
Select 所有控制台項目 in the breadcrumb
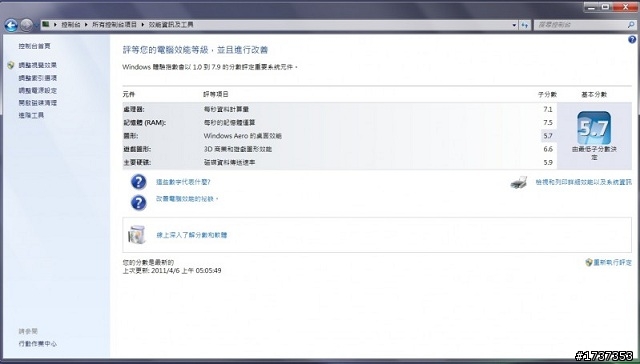tap(114, 25)
